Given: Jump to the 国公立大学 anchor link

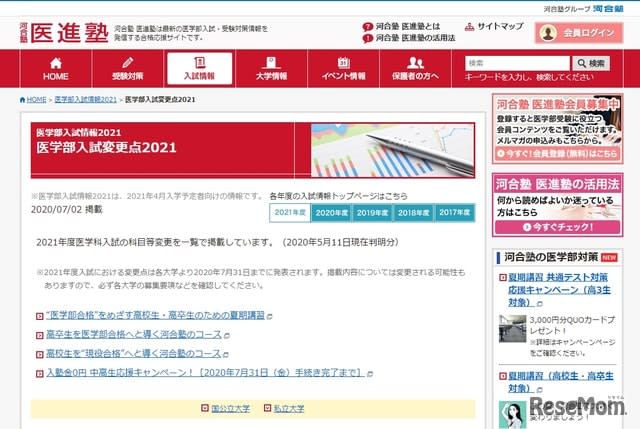Looking at the screenshot, I should coord(231,409).
